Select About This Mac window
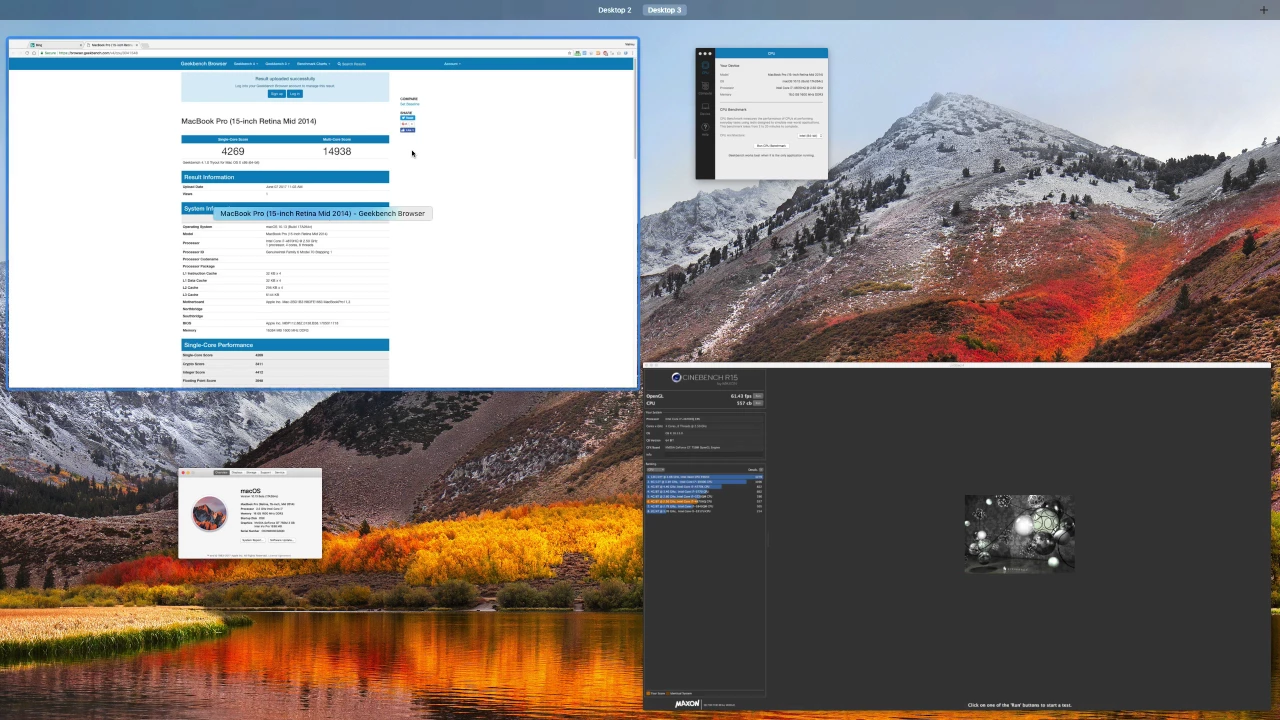 point(250,513)
